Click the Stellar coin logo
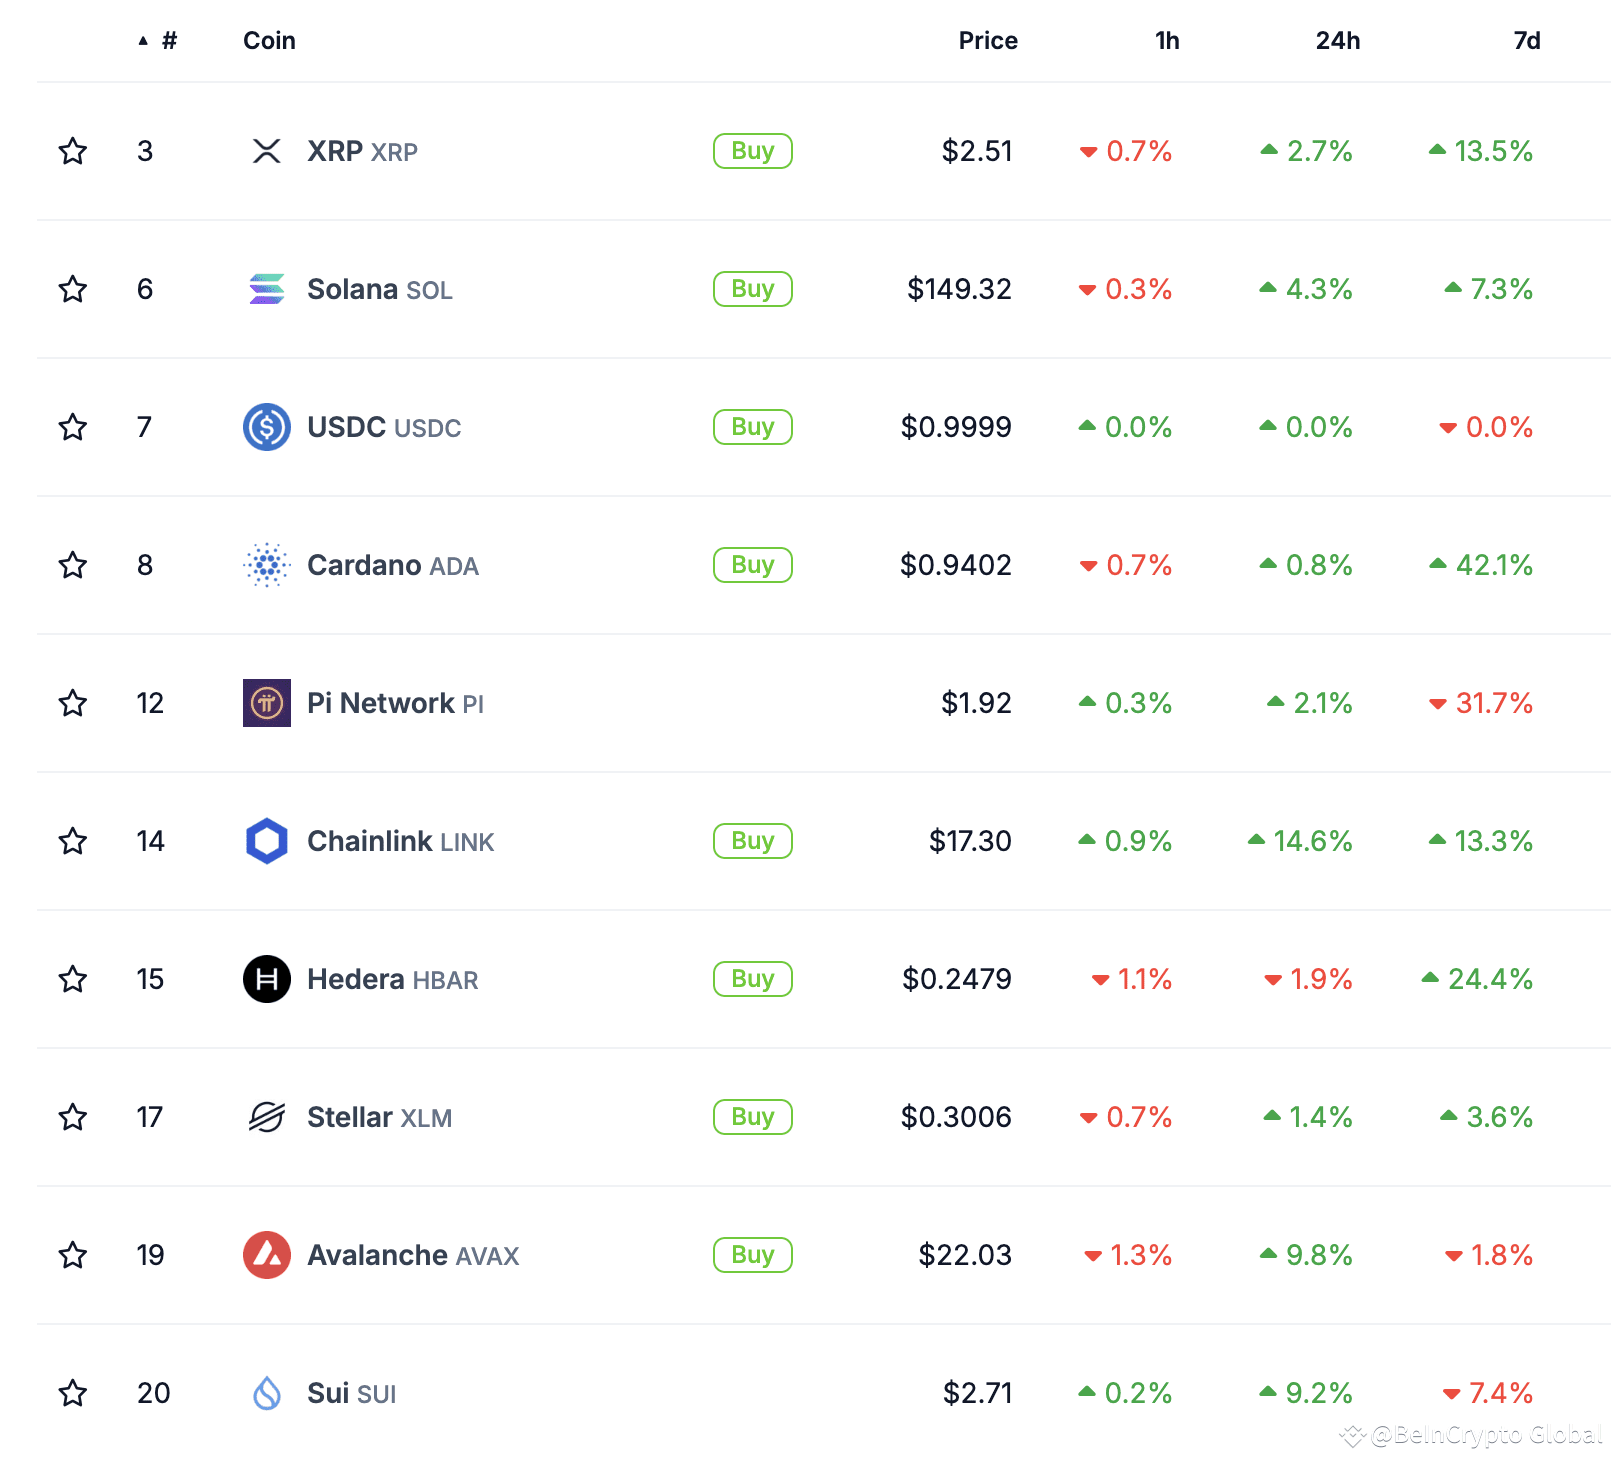Screen dimensions: 1611x1457 [x=265, y=1117]
